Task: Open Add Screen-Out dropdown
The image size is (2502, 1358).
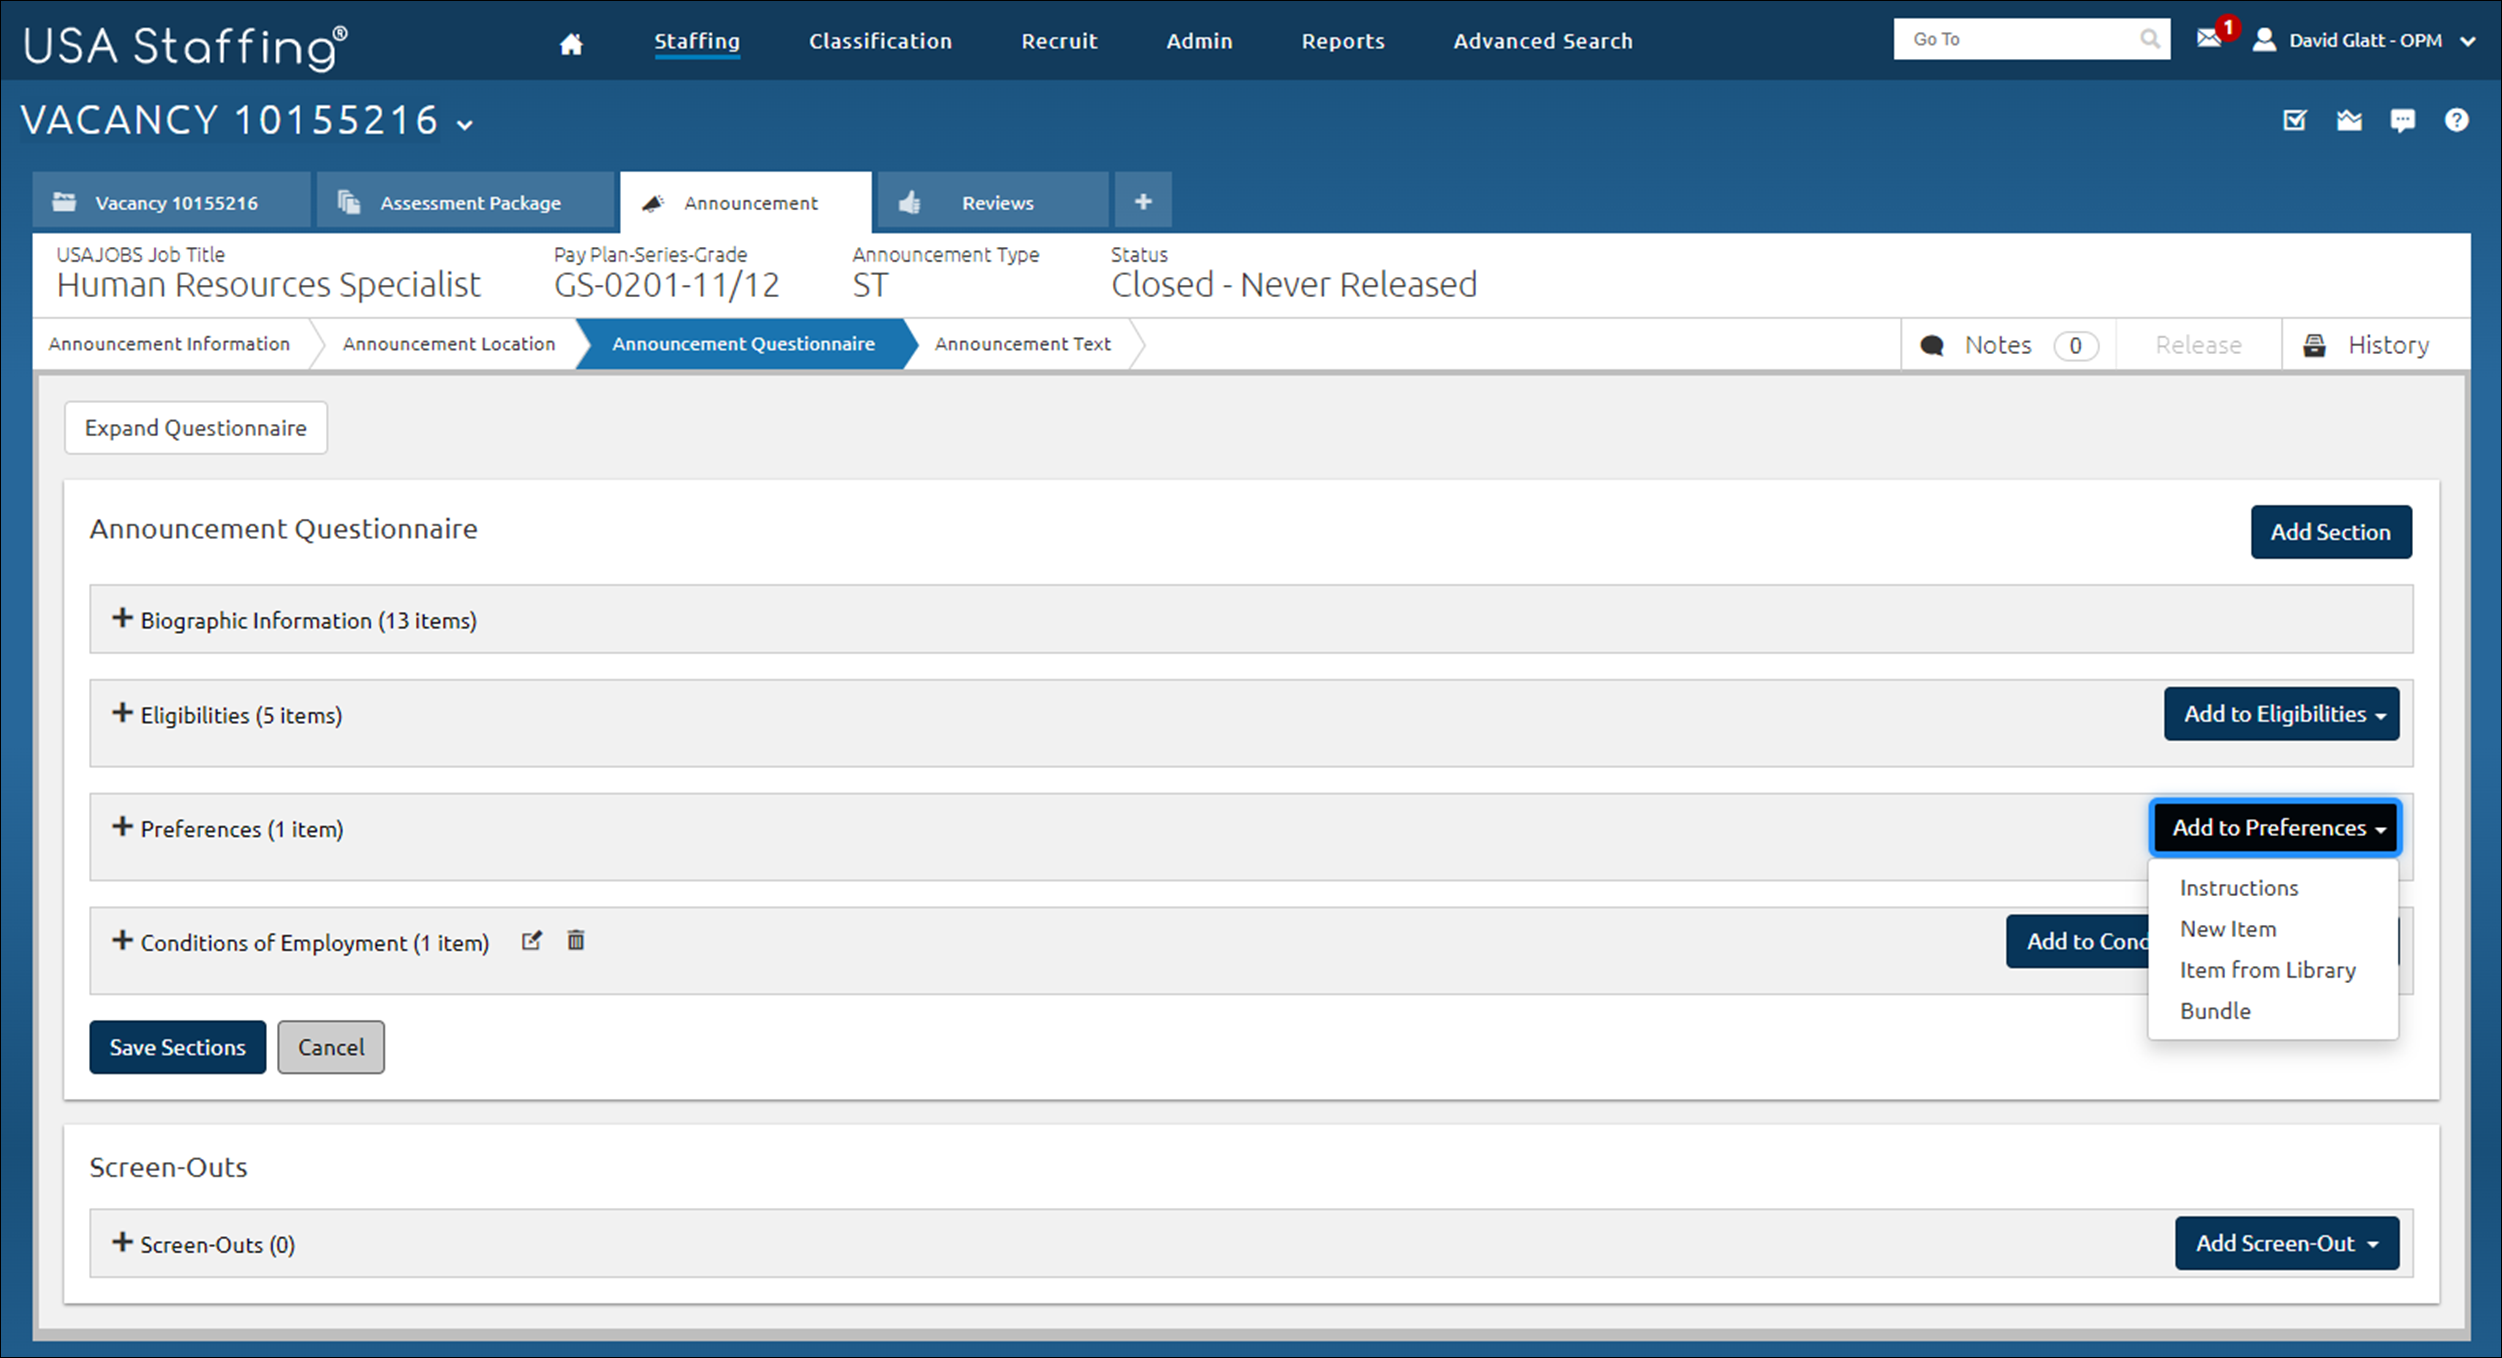Action: tap(2287, 1243)
